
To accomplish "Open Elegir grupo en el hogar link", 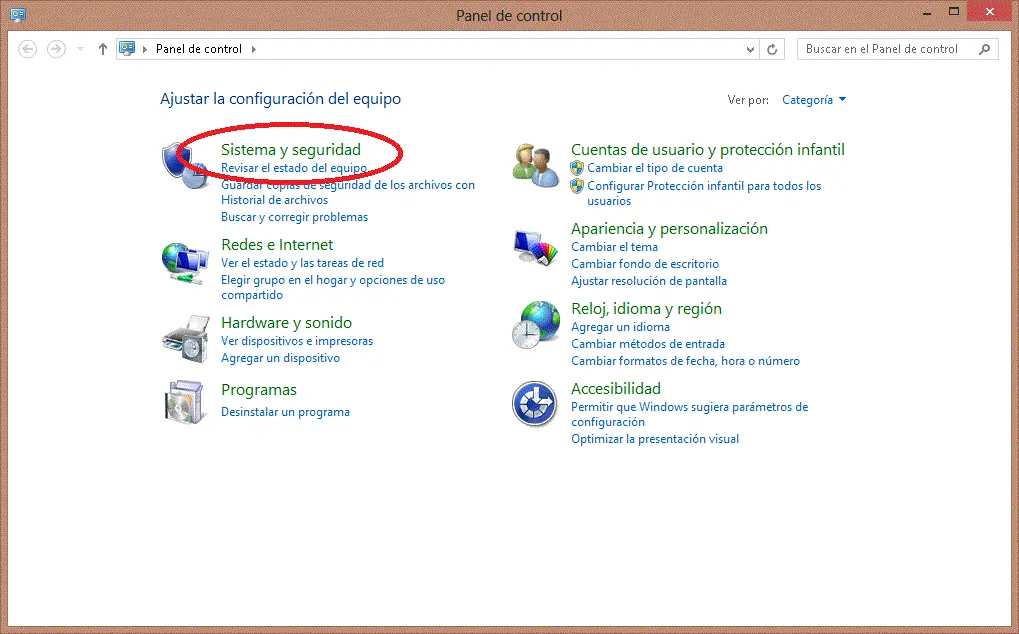I will point(333,287).
